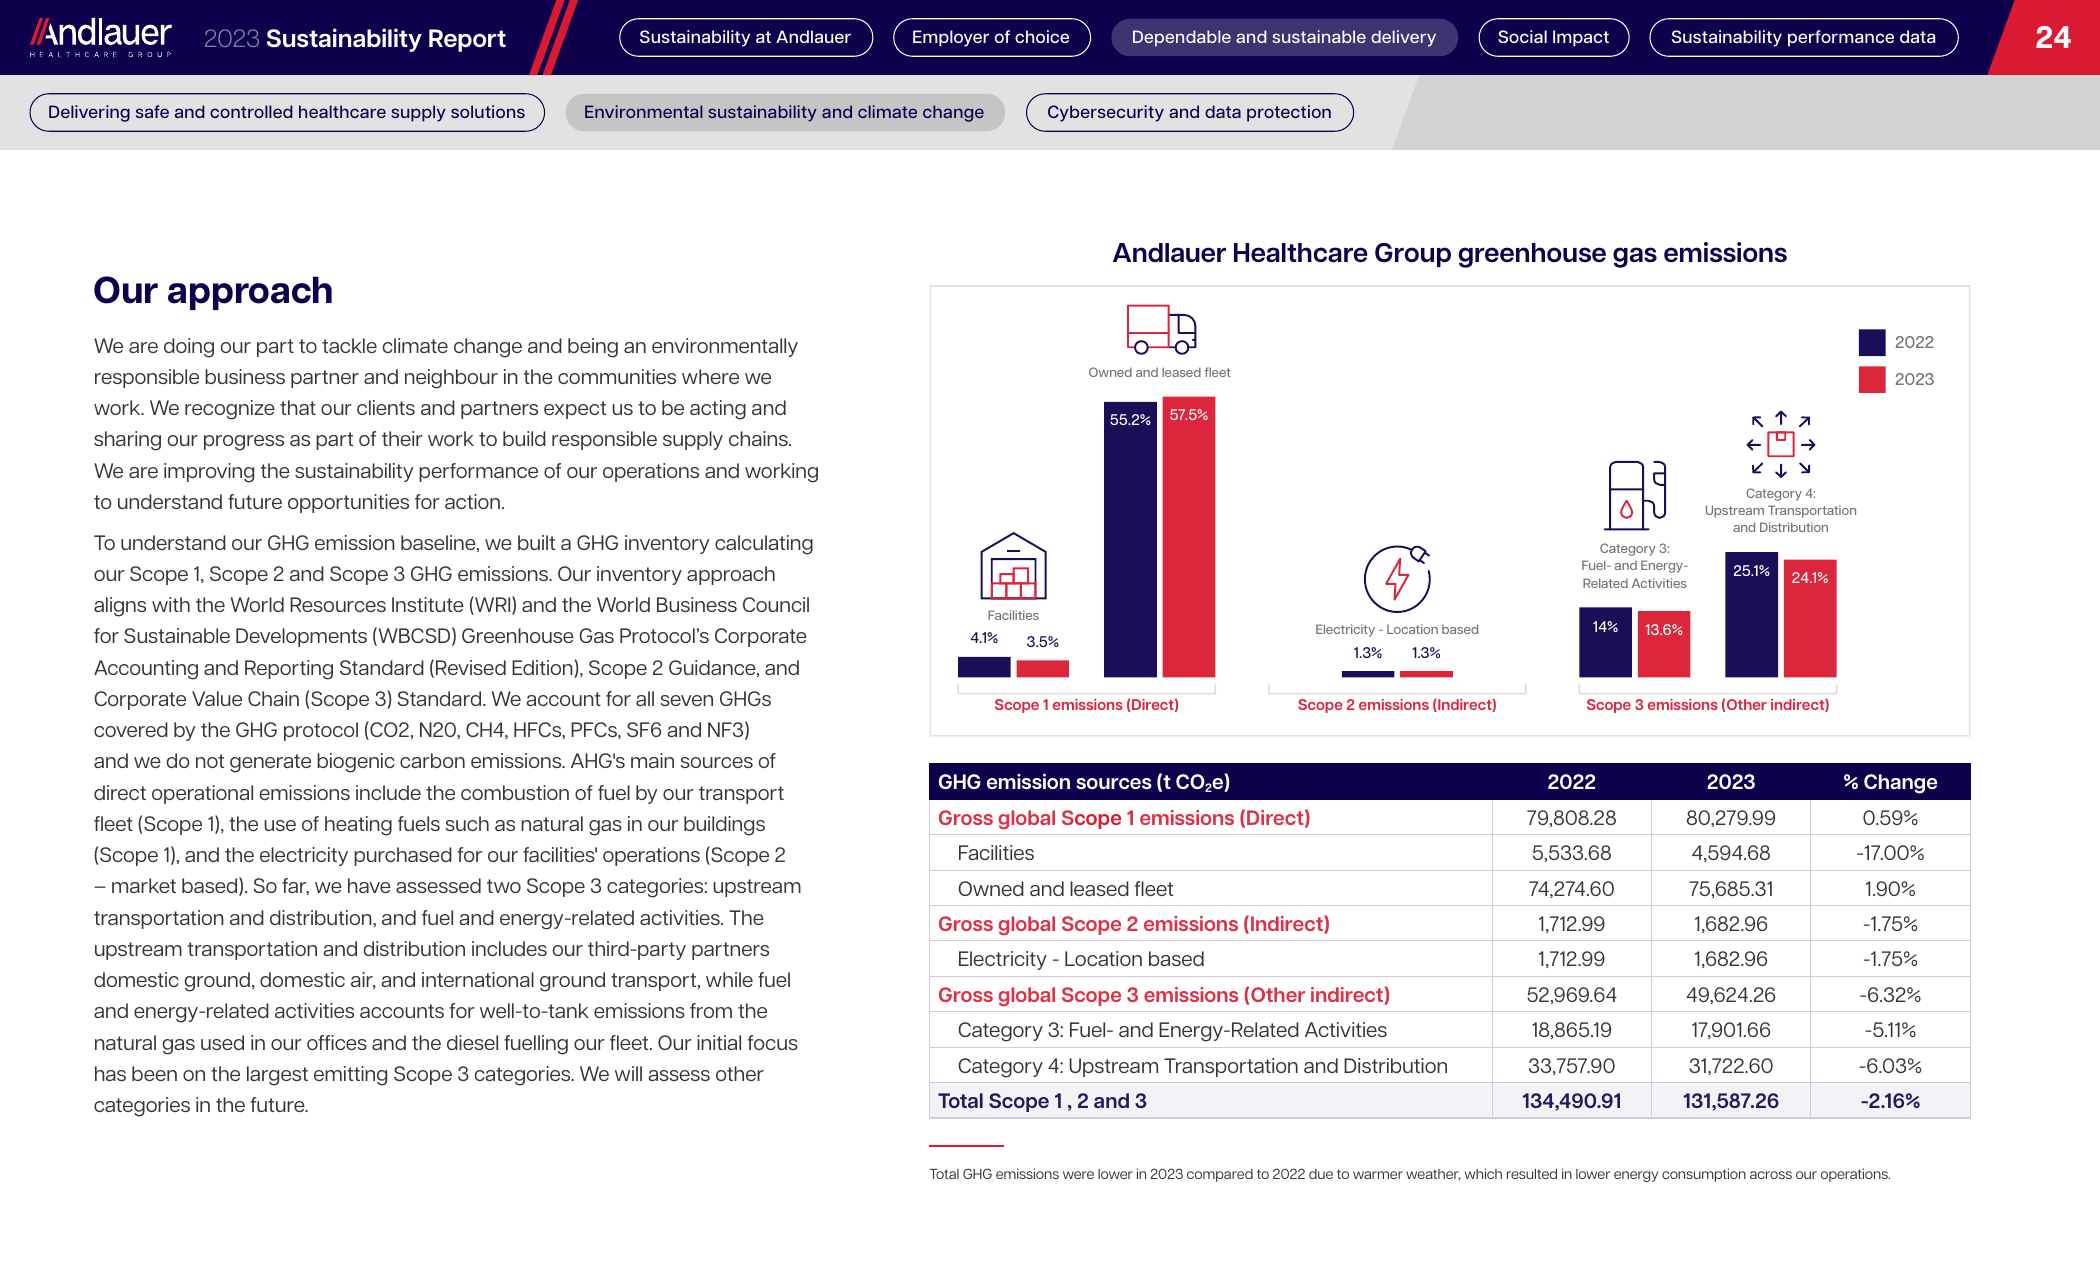Open the Employer of choice tab

pos(991,37)
